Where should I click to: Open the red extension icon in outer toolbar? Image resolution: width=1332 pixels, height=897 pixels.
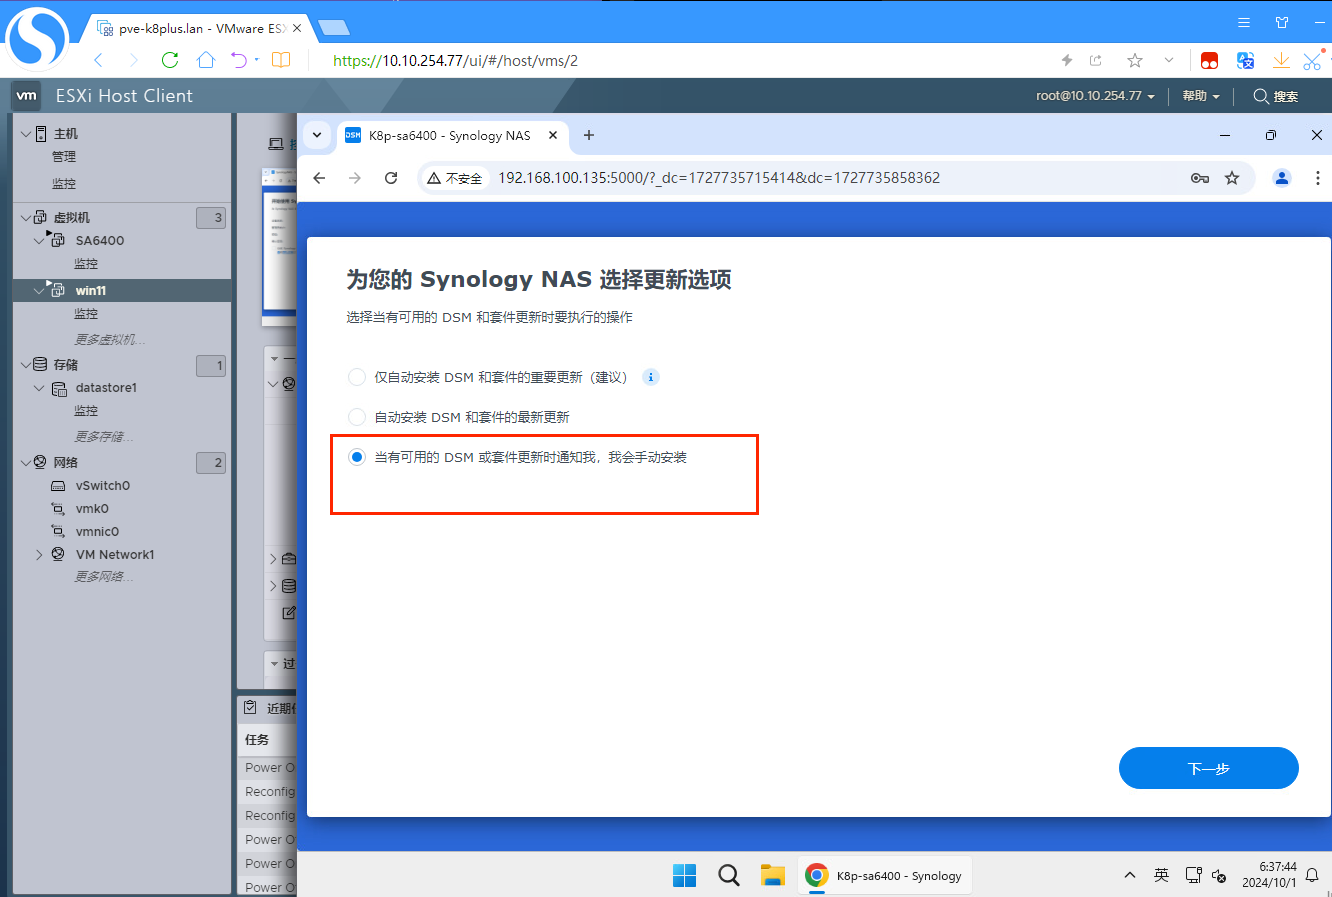click(x=1209, y=61)
